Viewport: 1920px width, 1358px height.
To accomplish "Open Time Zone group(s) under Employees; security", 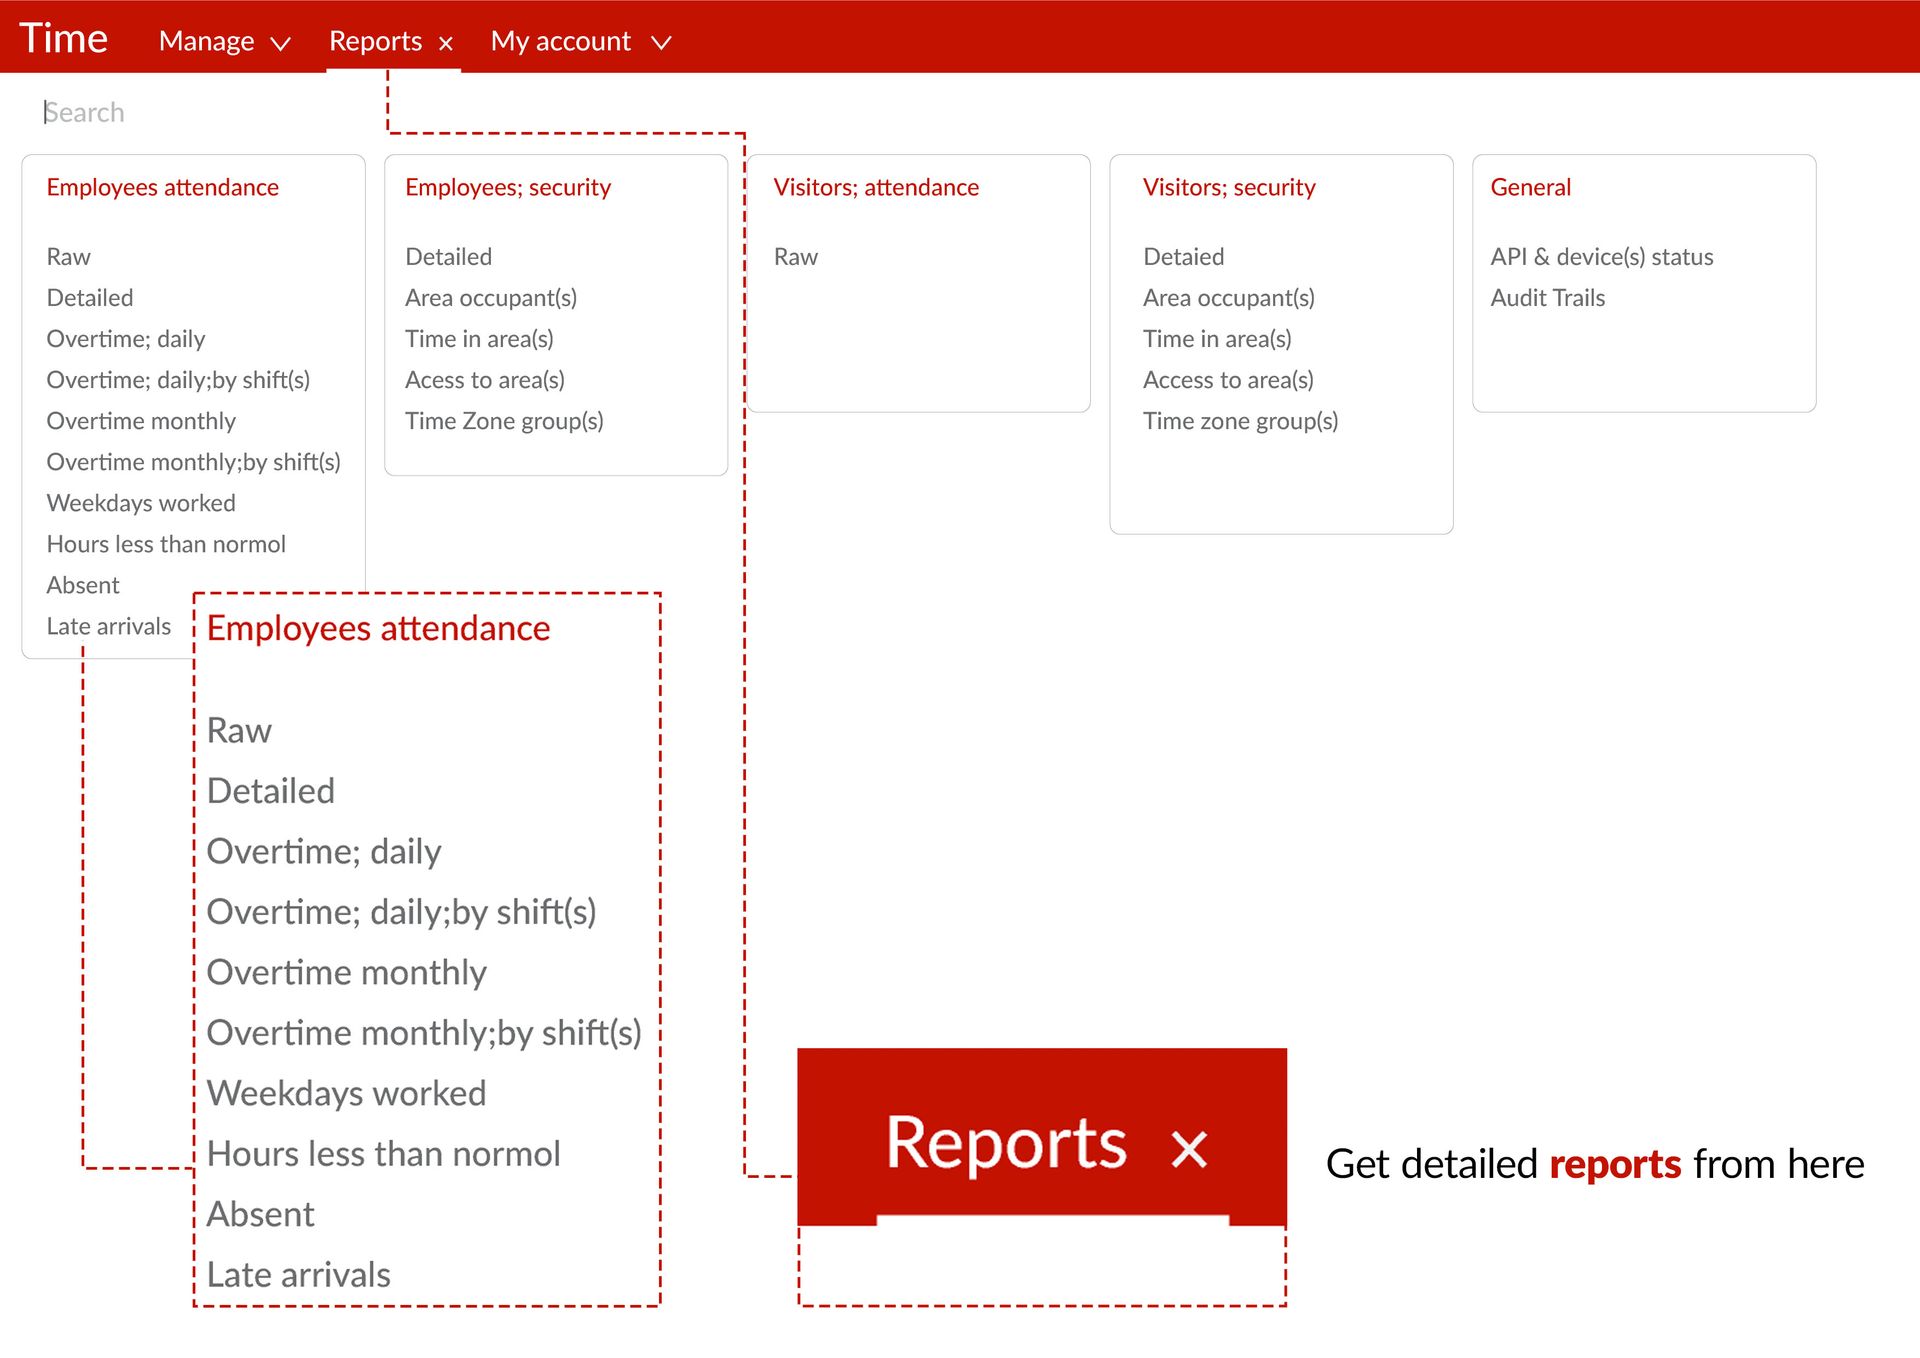I will pos(504,421).
